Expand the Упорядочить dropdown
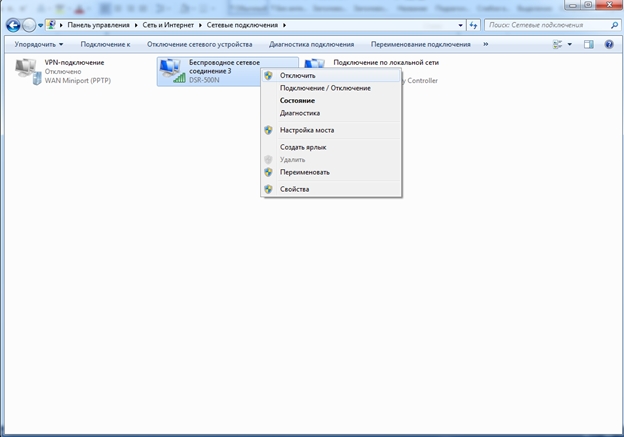 [39, 45]
